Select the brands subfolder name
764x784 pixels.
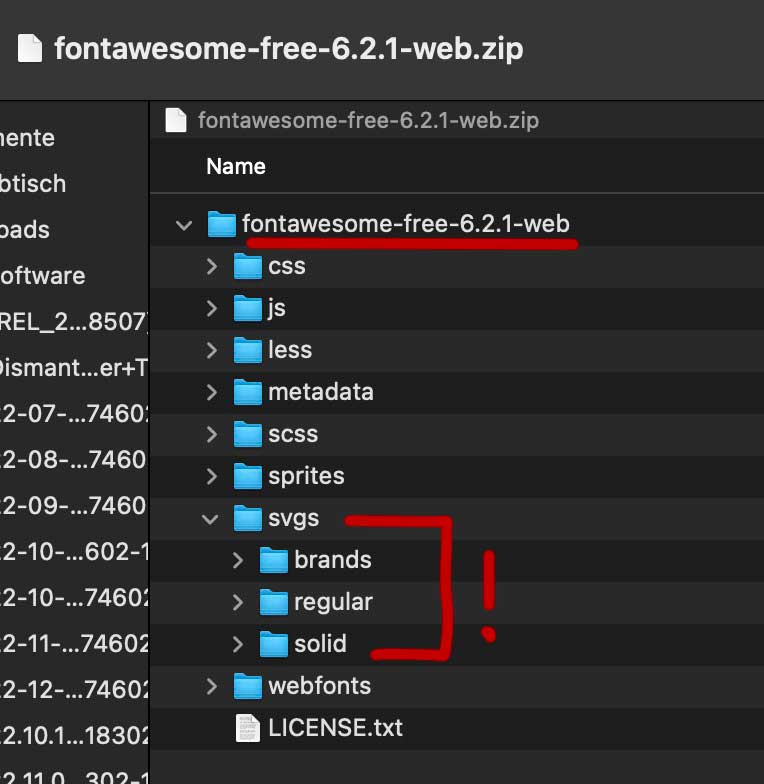point(333,560)
